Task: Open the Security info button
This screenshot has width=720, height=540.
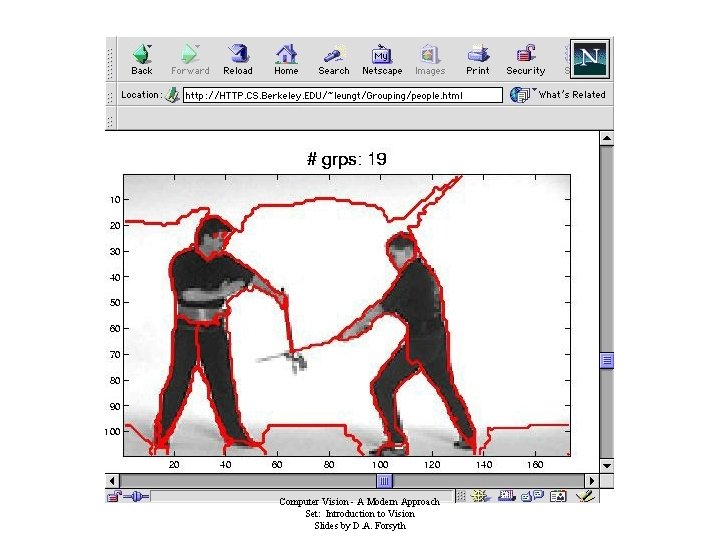Action: coord(526,60)
